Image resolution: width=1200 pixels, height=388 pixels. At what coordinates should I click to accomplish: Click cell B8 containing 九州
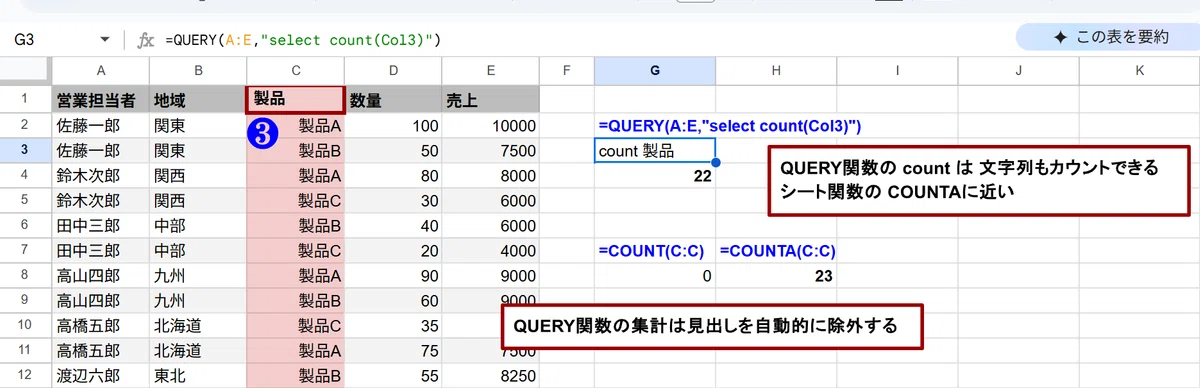[x=198, y=276]
